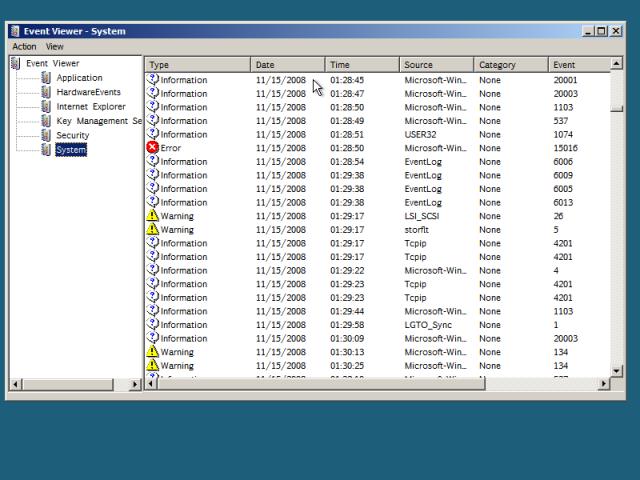Image resolution: width=640 pixels, height=480 pixels.
Task: Open the Action menu
Action: [x=24, y=47]
